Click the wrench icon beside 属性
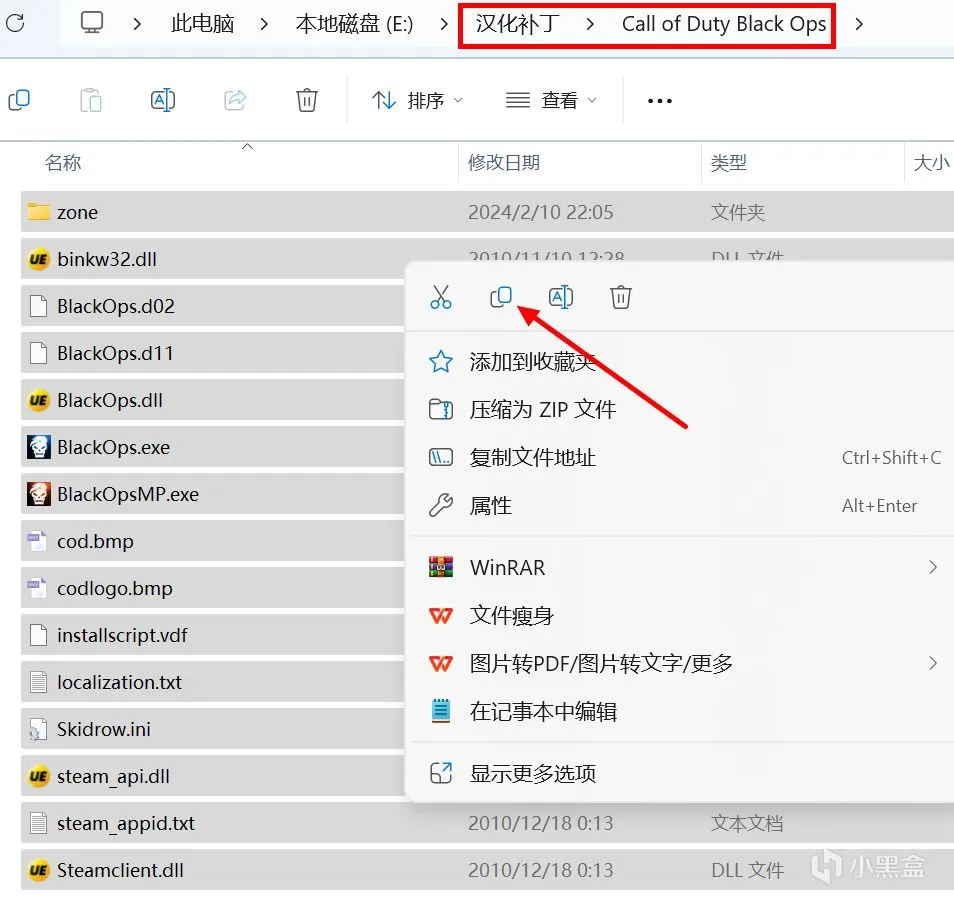The width and height of the screenshot is (954, 906). 440,505
